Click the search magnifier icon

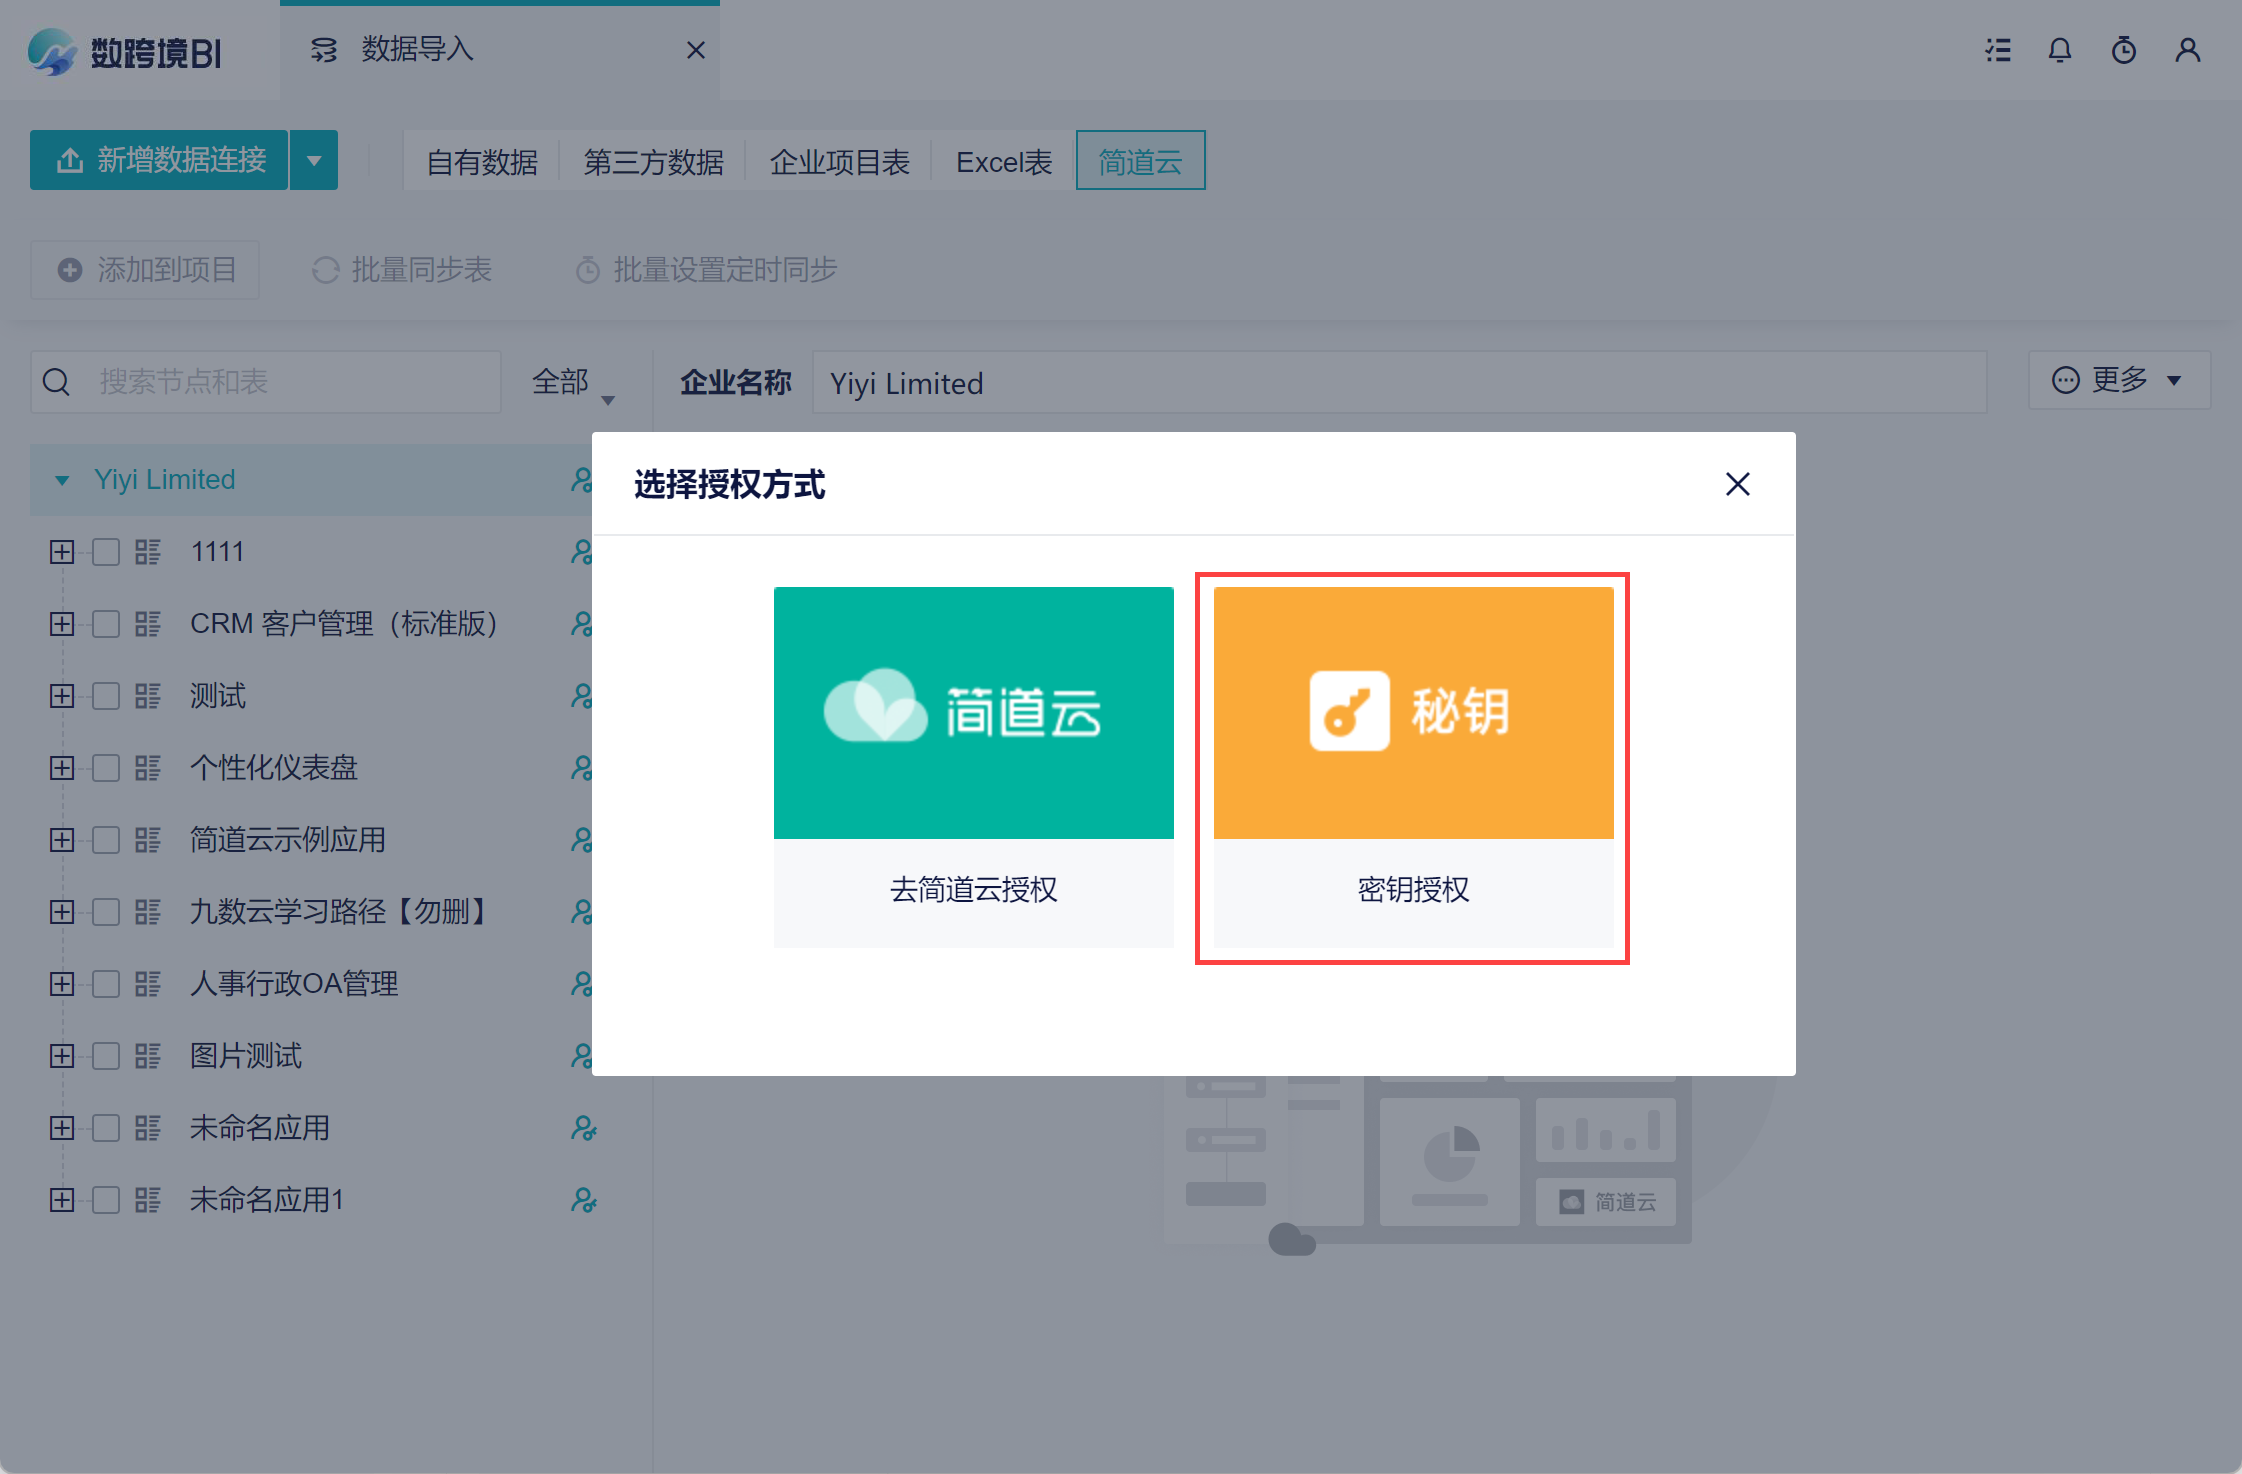tap(57, 382)
